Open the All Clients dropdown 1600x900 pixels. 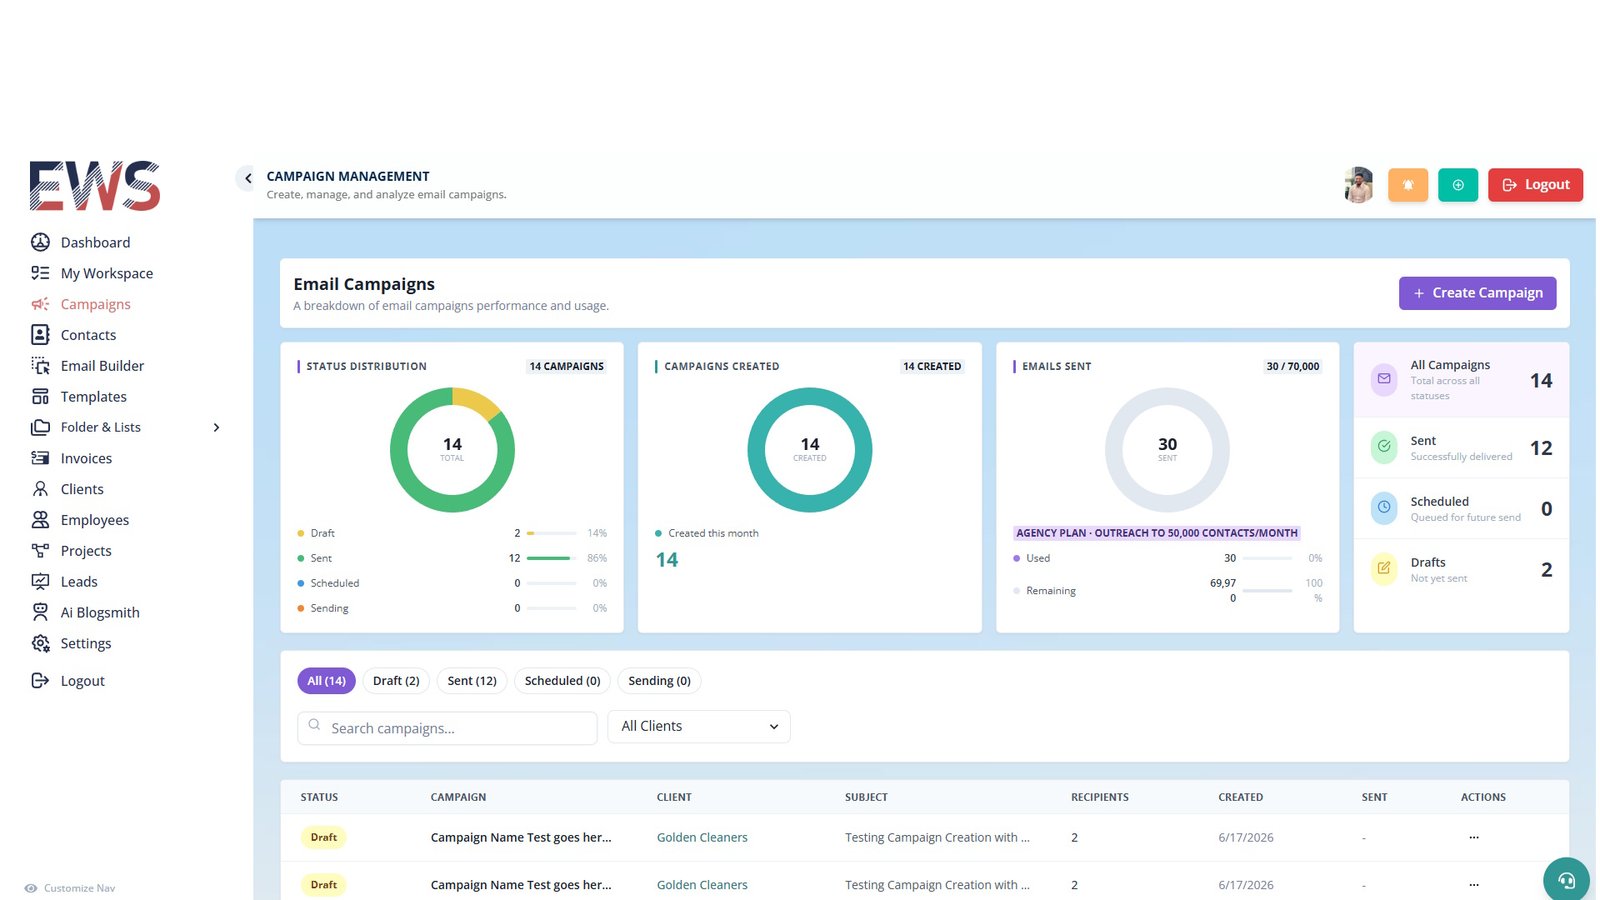coord(699,726)
